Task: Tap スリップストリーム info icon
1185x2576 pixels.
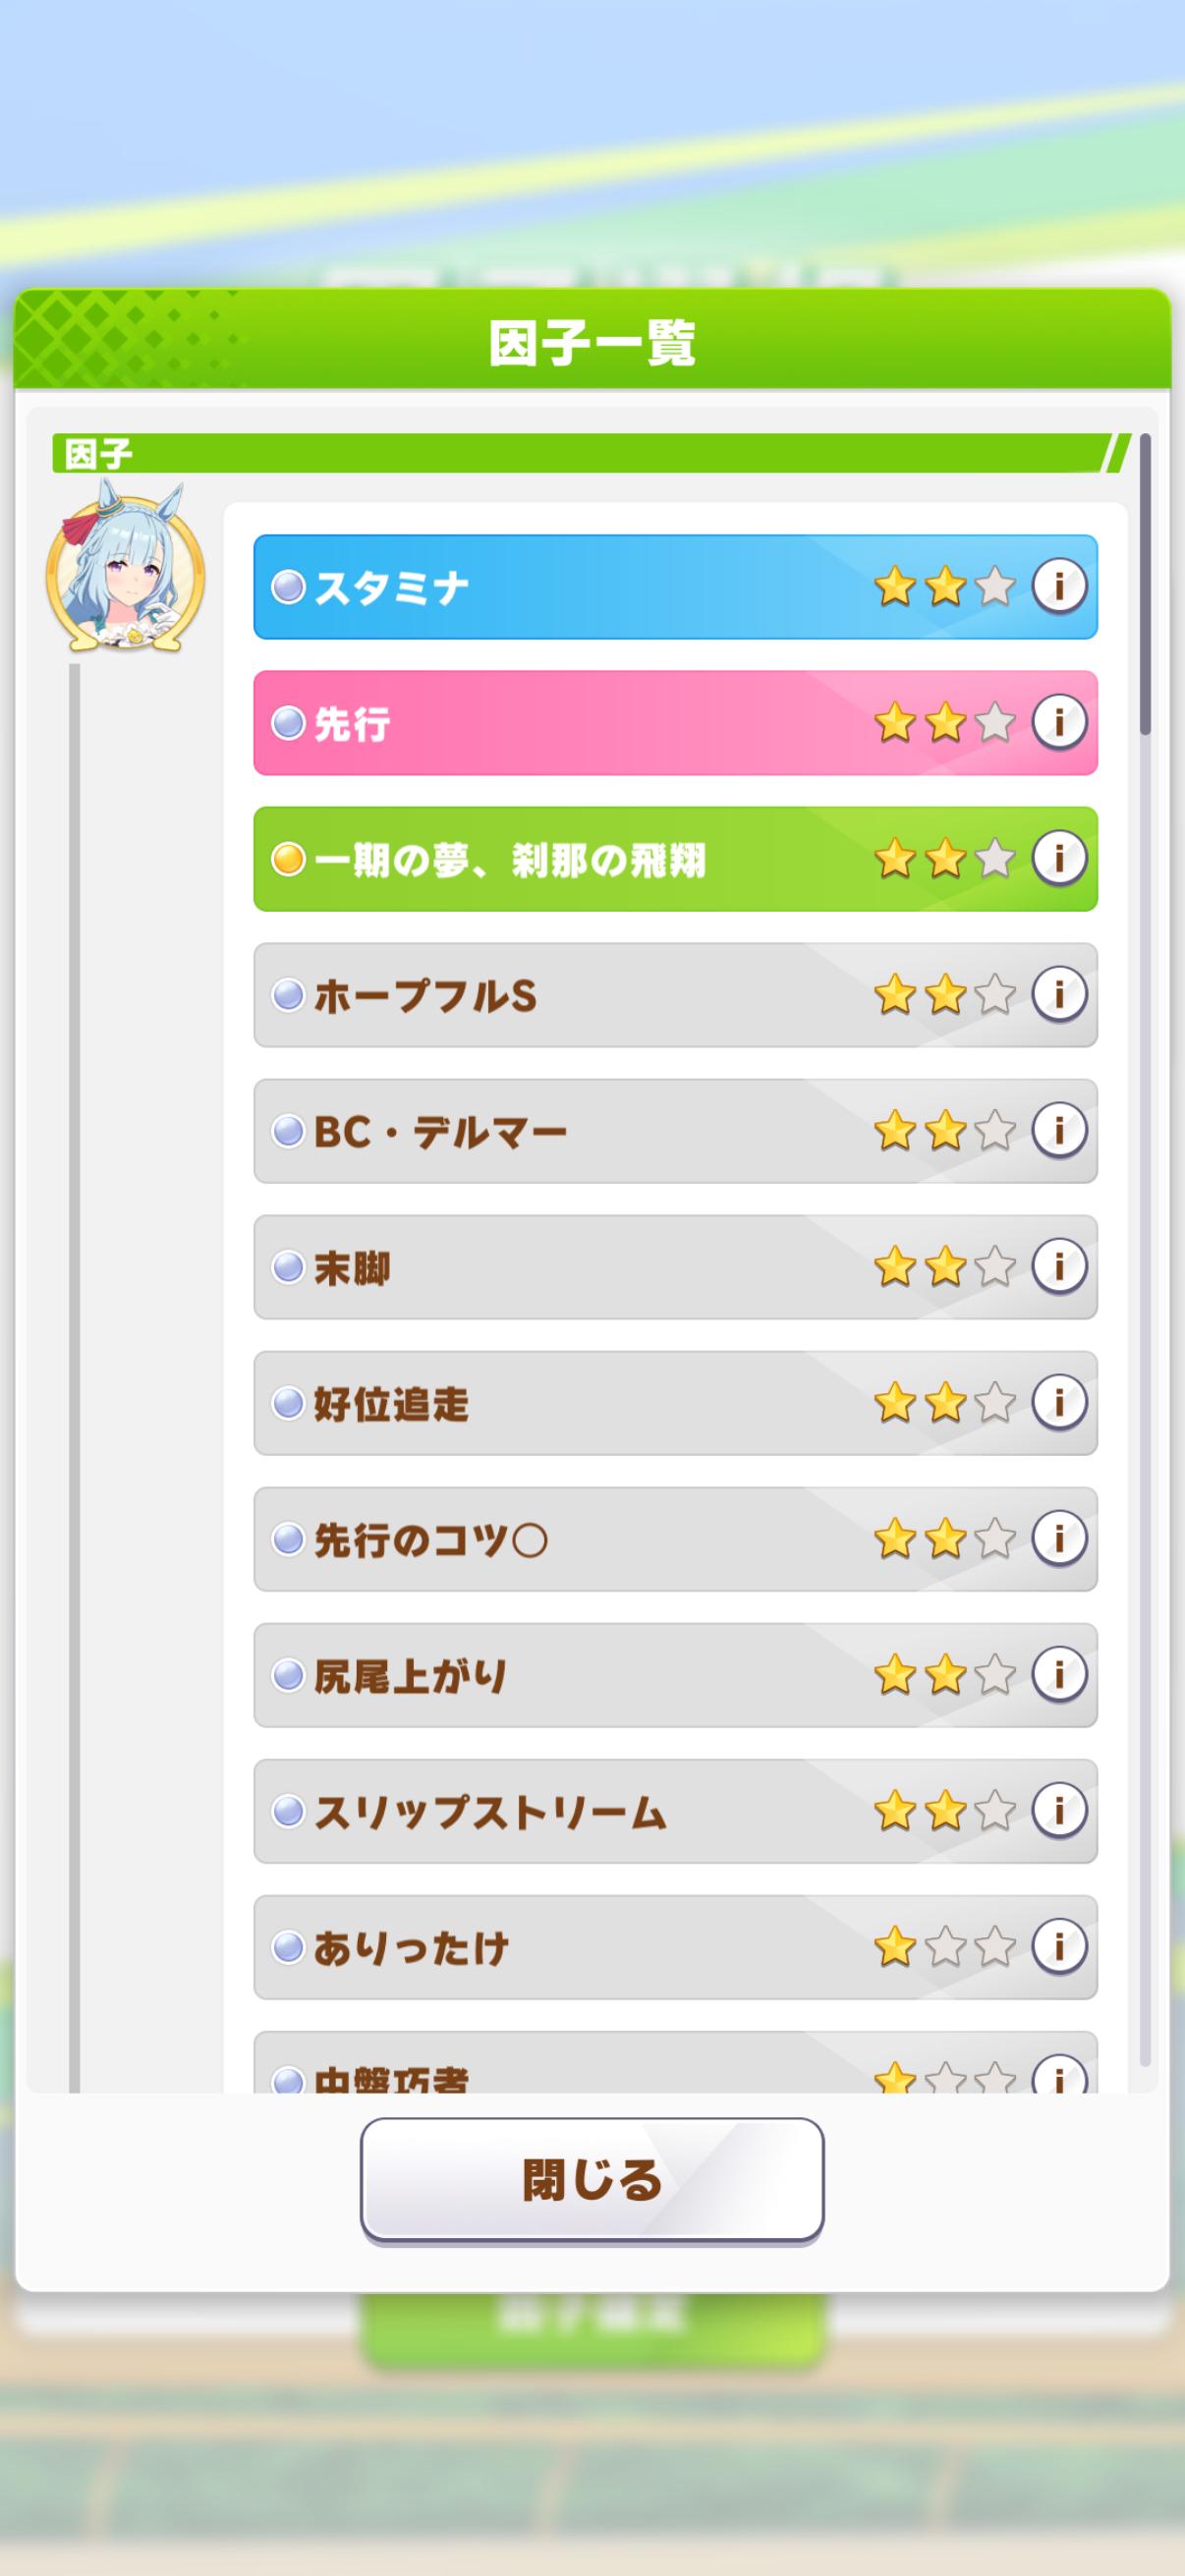Action: (x=1058, y=1810)
